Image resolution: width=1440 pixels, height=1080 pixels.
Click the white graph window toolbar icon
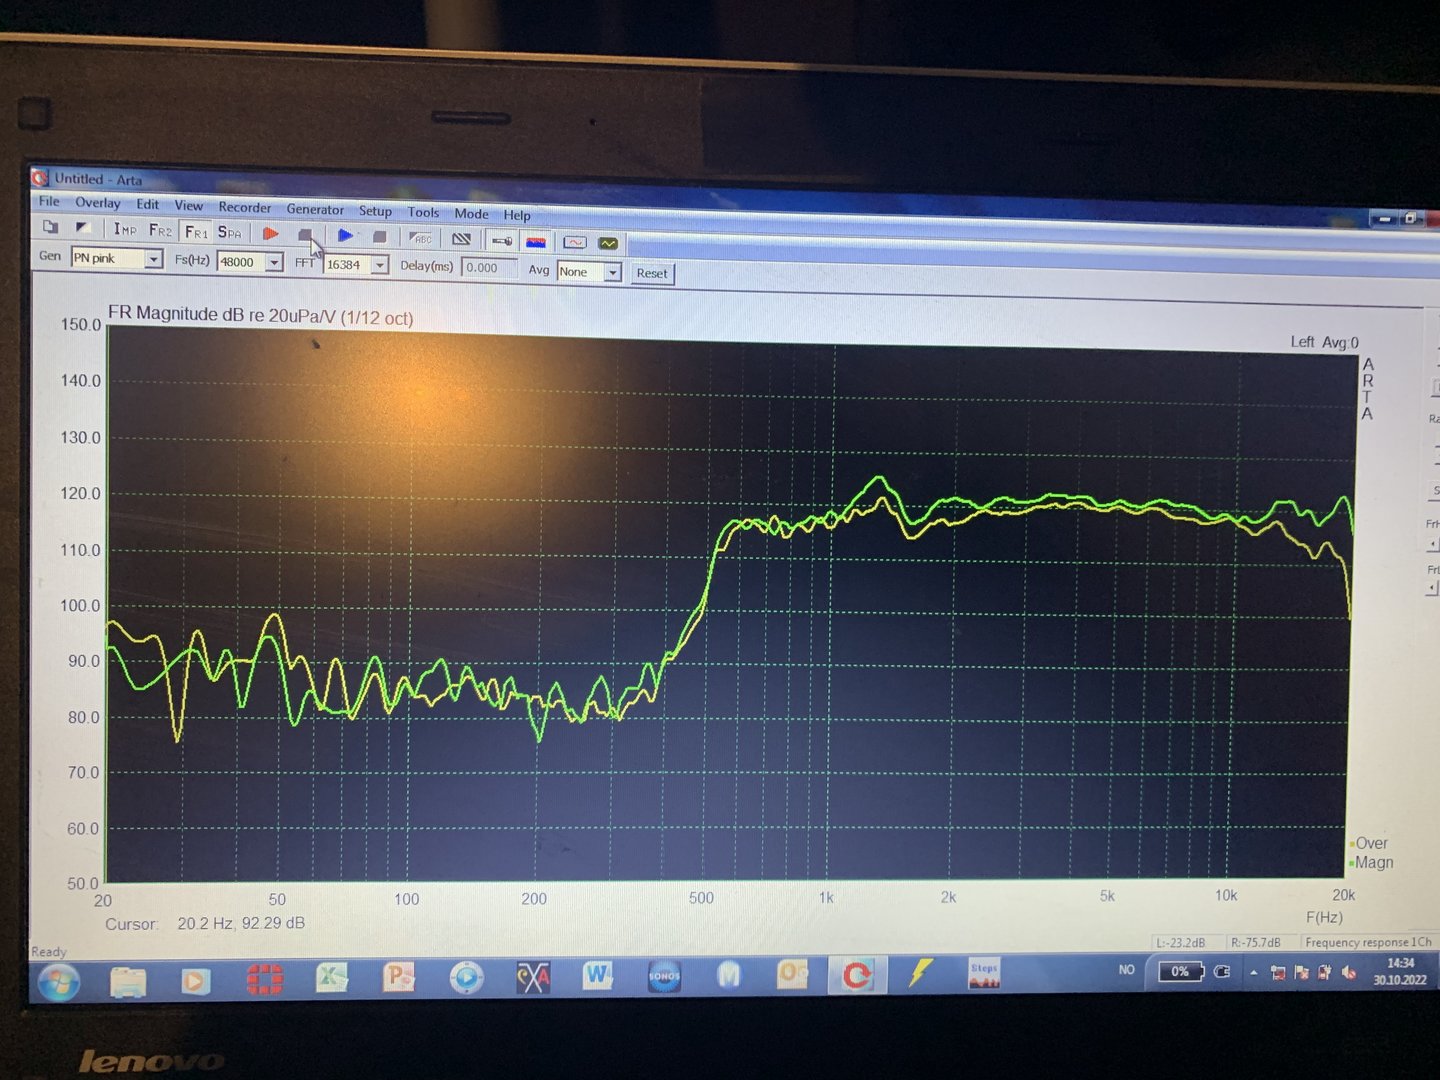point(574,242)
